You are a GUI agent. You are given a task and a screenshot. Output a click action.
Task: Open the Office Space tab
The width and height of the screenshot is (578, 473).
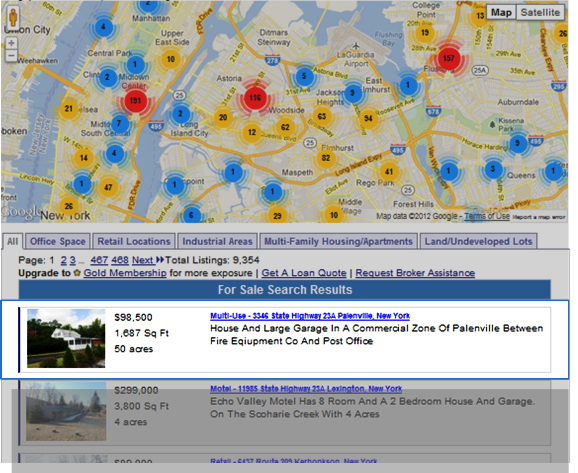58,241
